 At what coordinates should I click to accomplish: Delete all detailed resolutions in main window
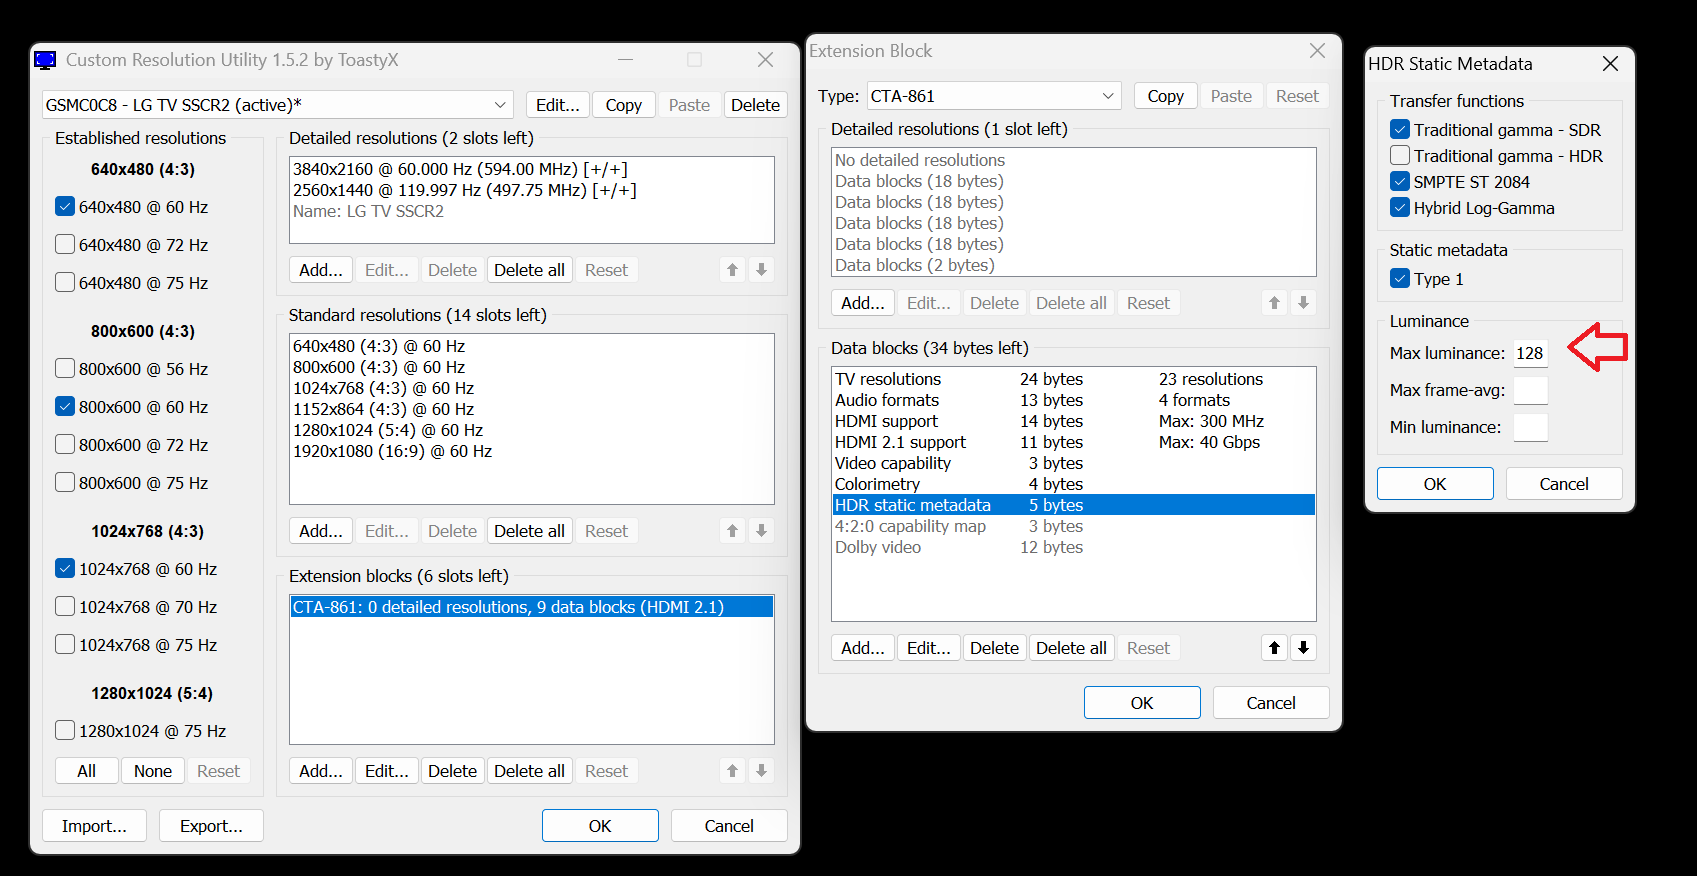pyautogui.click(x=529, y=270)
